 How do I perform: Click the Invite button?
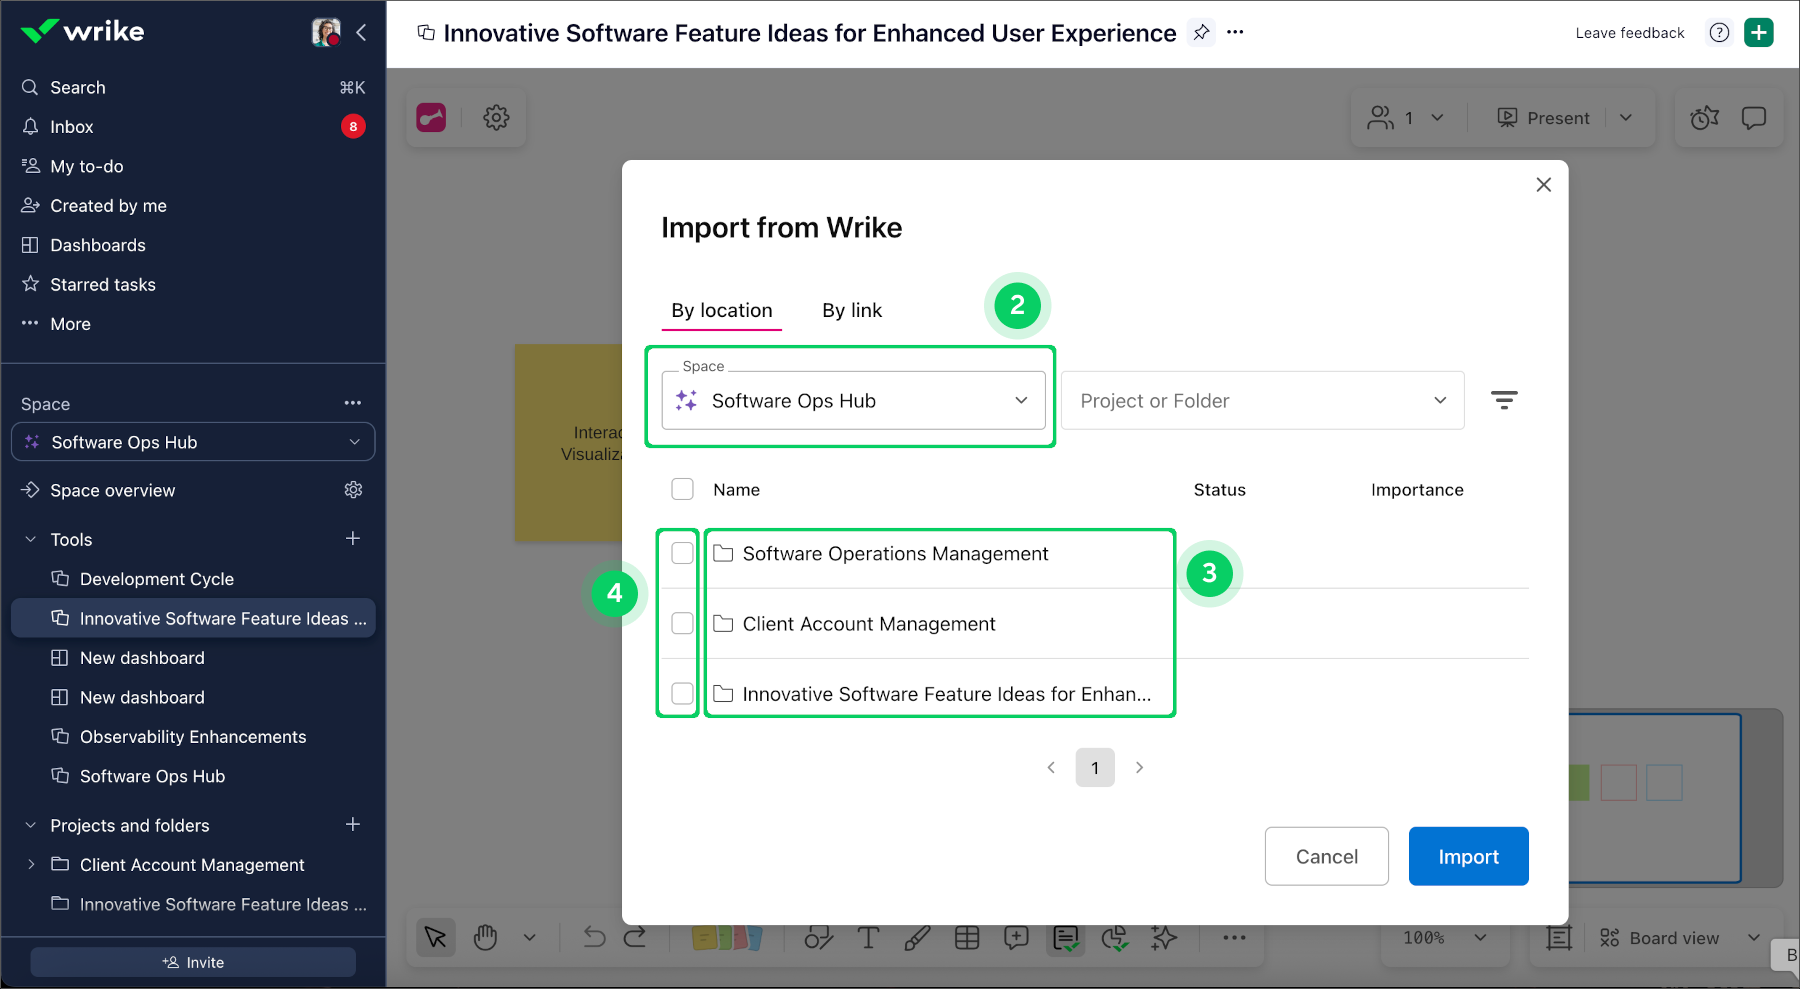pyautogui.click(x=193, y=962)
